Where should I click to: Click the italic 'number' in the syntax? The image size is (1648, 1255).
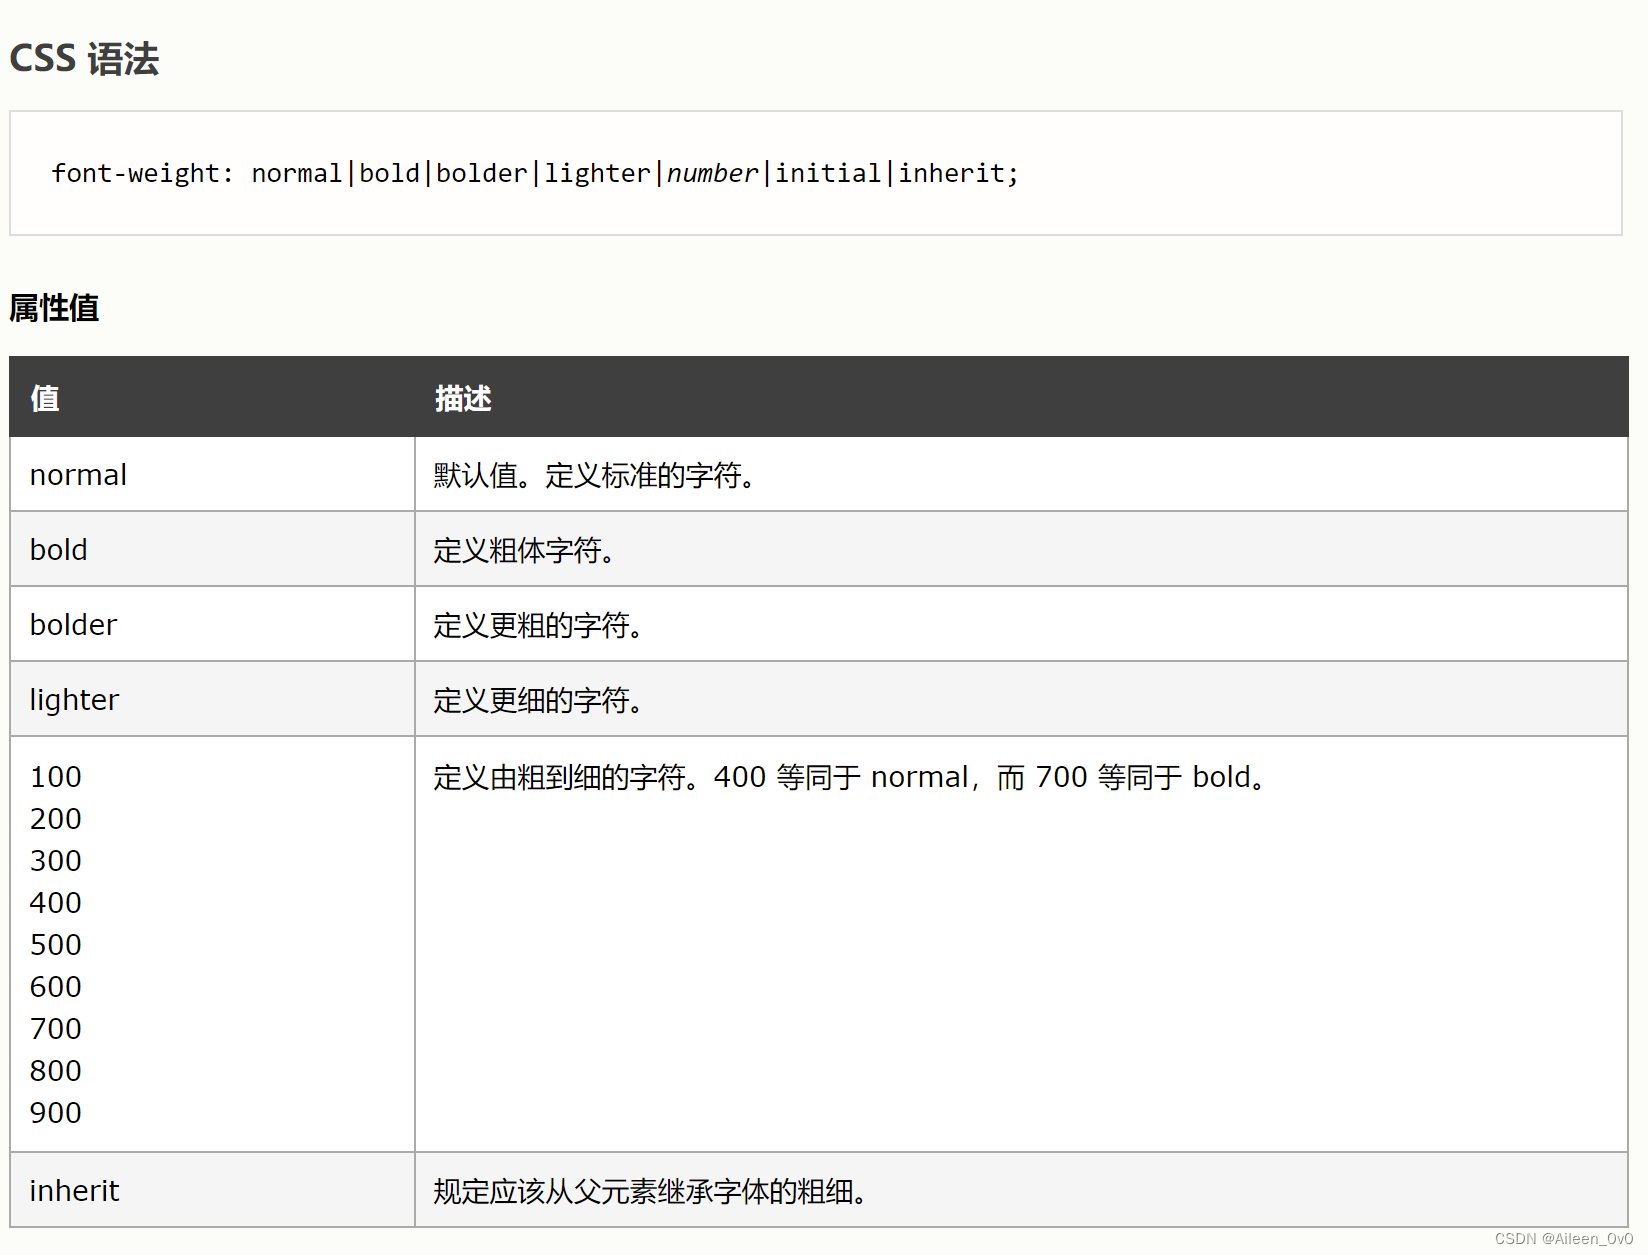tap(712, 173)
